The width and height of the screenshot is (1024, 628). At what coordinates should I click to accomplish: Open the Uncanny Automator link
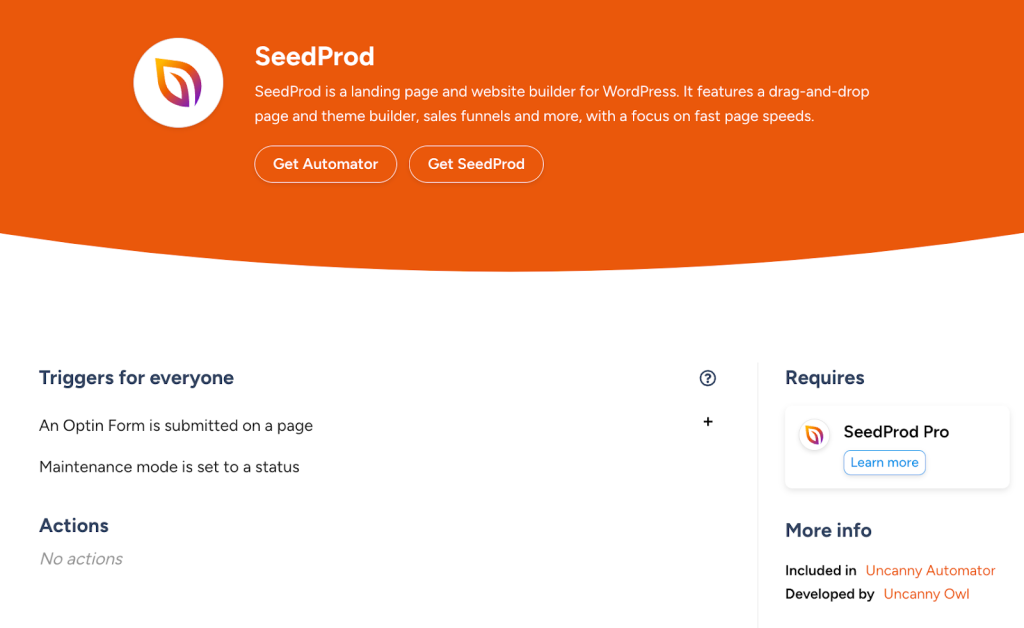click(930, 570)
